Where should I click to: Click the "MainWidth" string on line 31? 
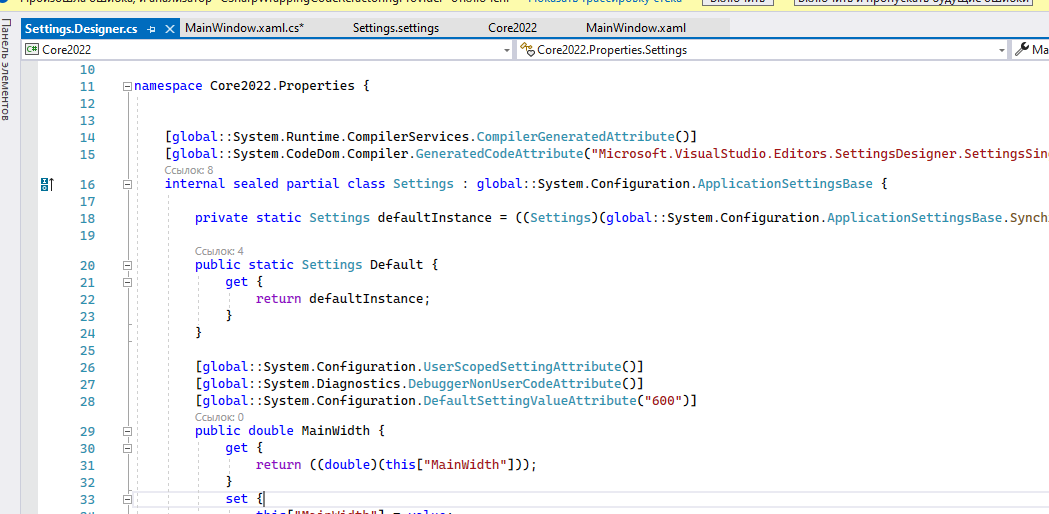click(x=466, y=464)
